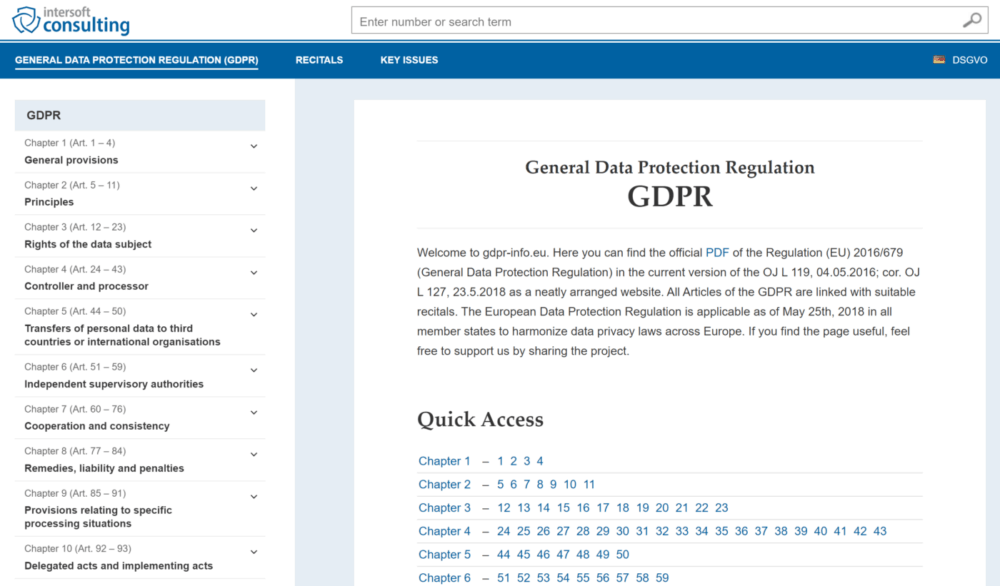Expand Chapter 8 Remedies, liability and penalties
This screenshot has height=586, width=1000.
pos(139,459)
